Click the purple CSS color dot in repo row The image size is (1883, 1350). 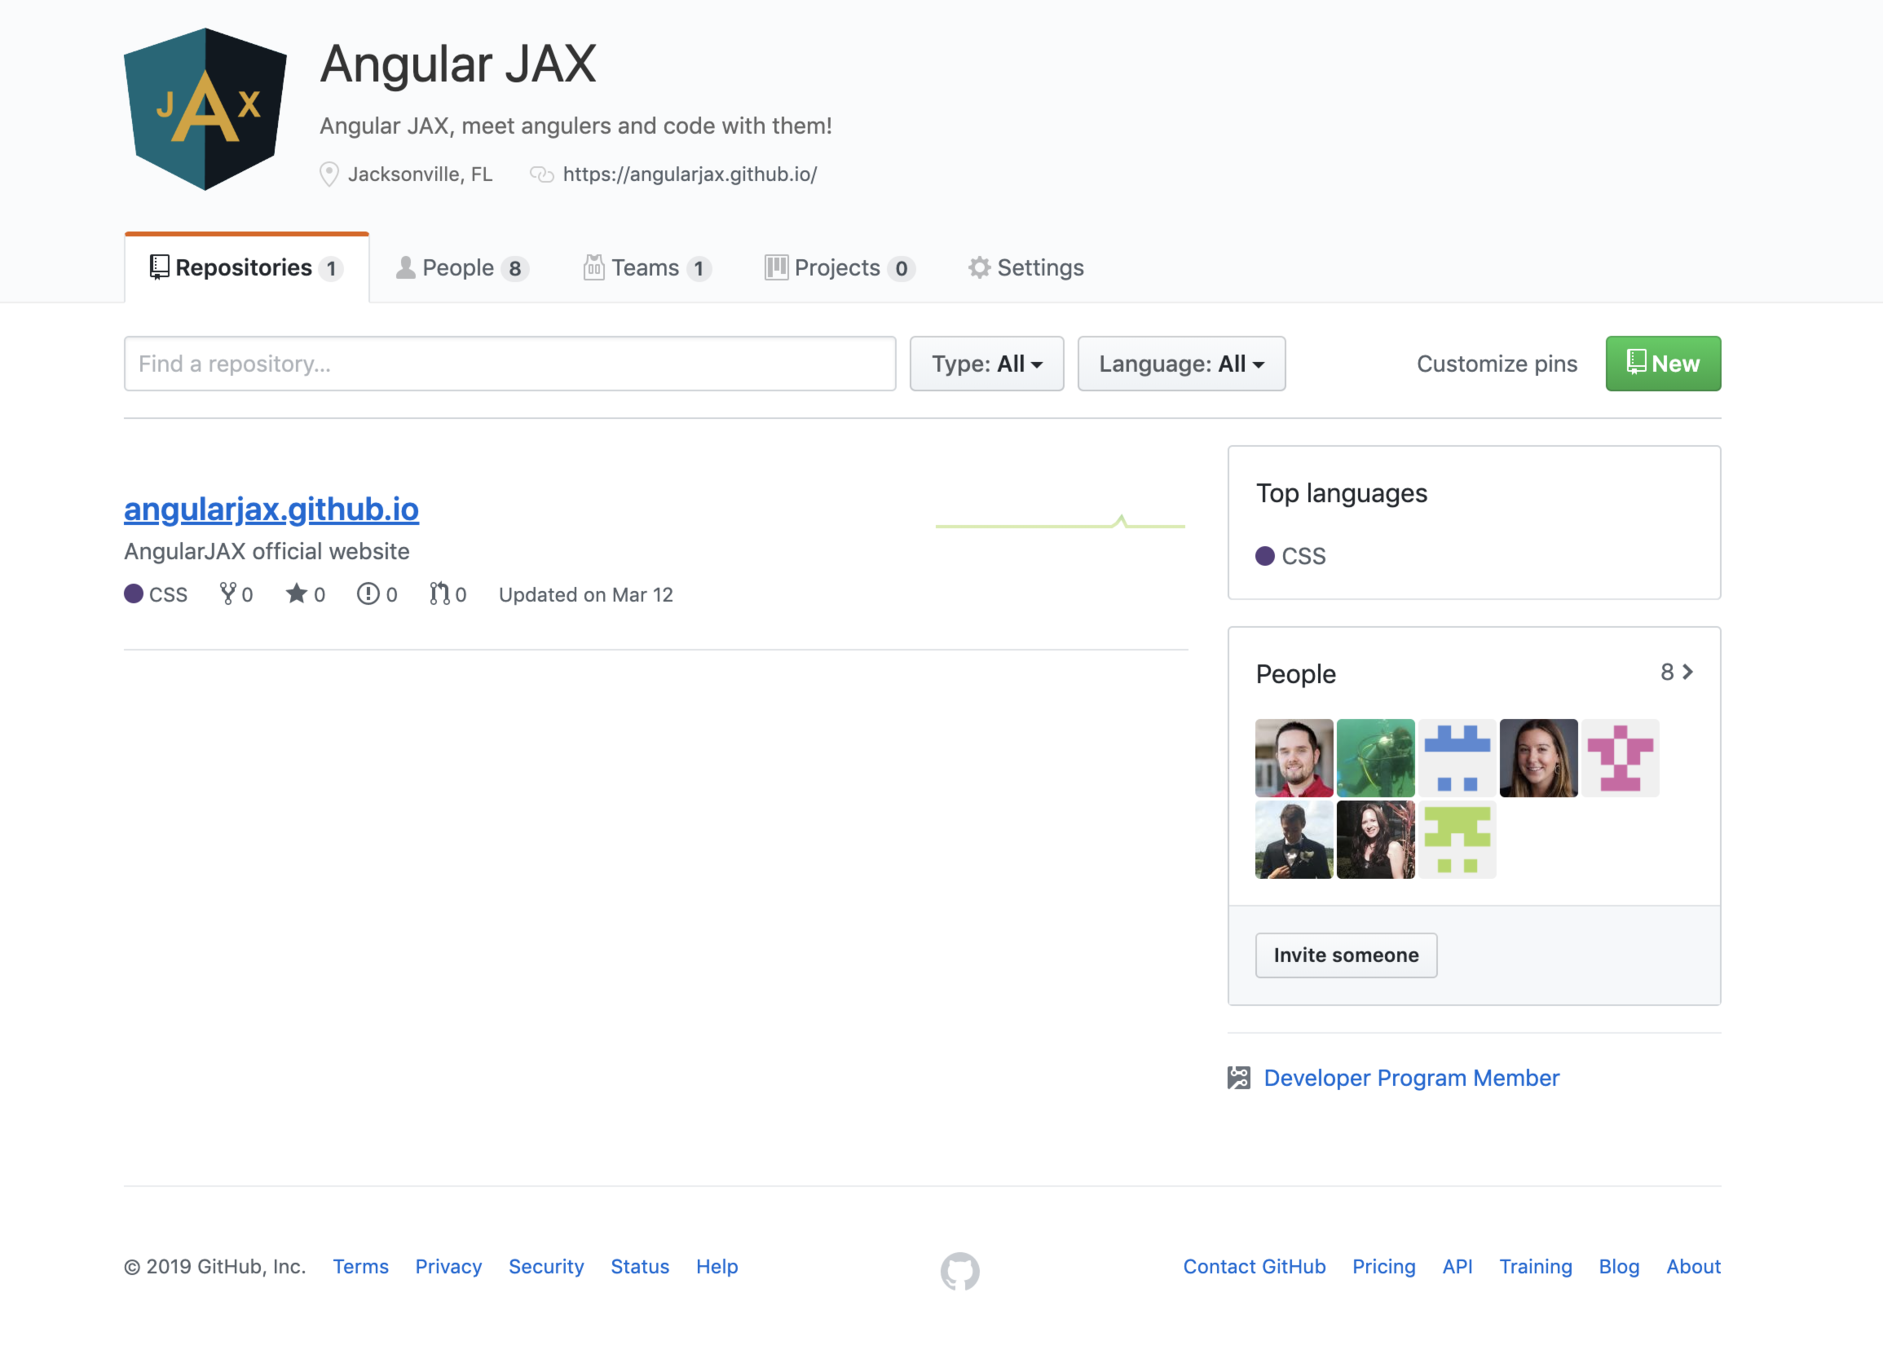click(x=134, y=594)
